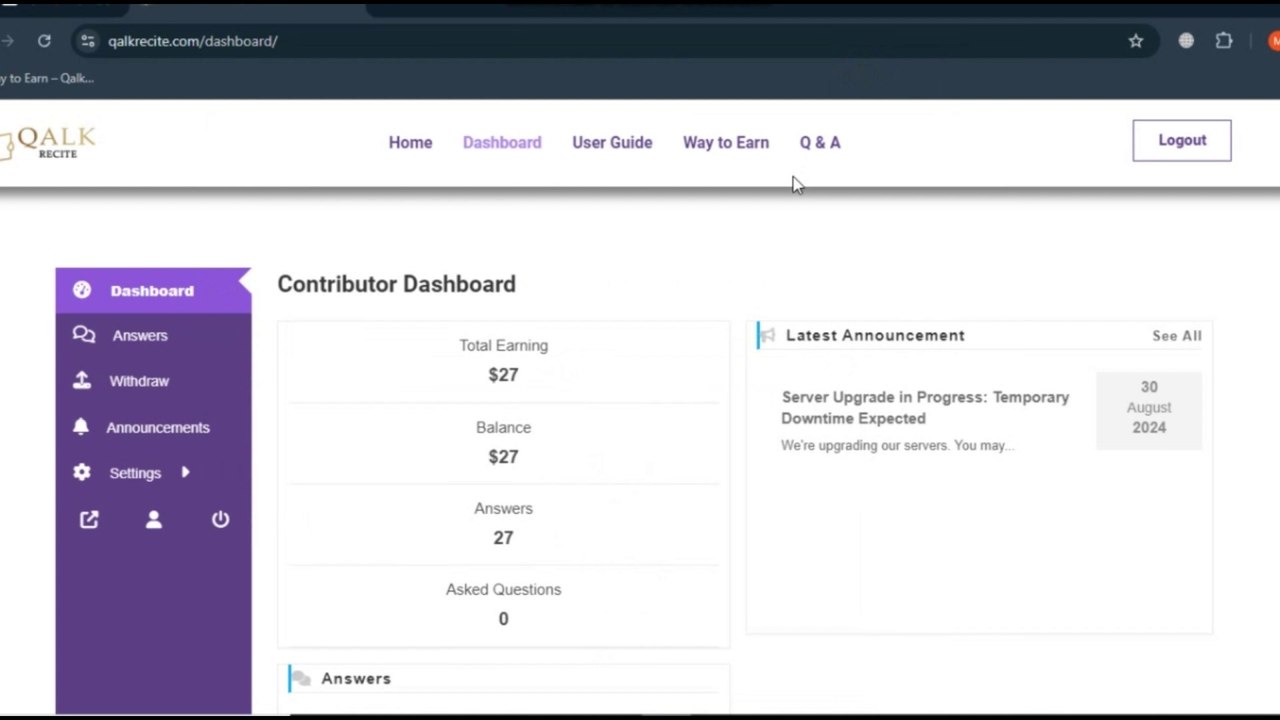
Task: Click the qalkrecite.com address bar URL
Action: pyautogui.click(x=192, y=41)
